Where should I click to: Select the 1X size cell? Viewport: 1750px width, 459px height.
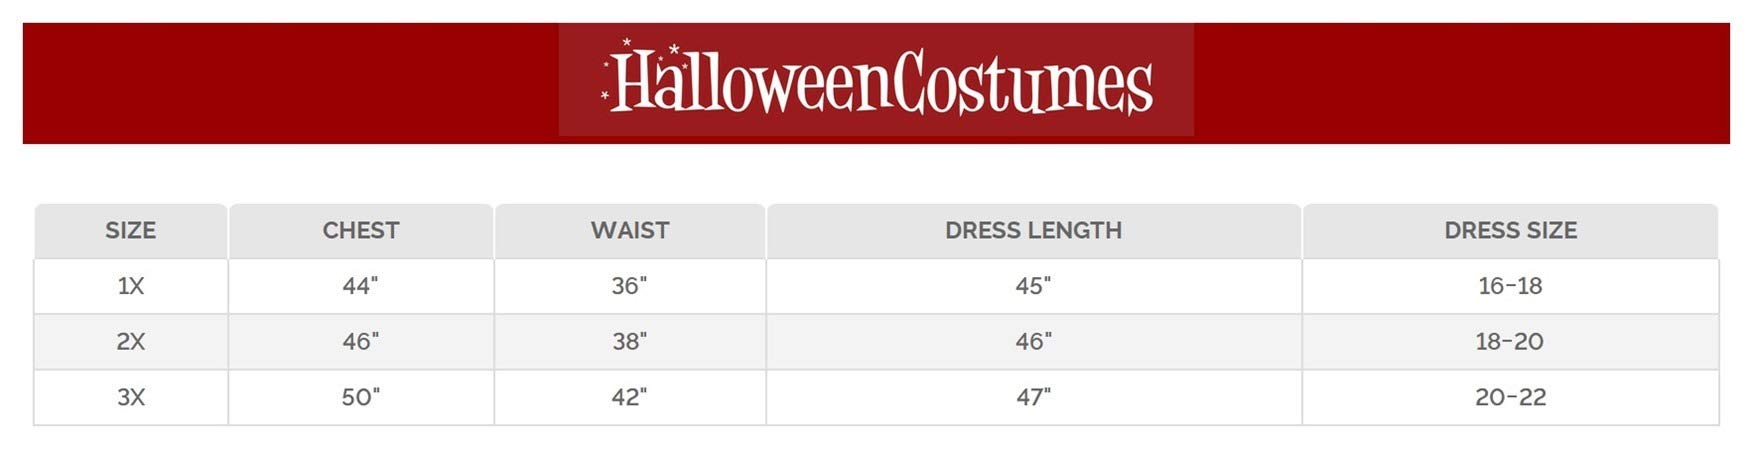tap(131, 286)
